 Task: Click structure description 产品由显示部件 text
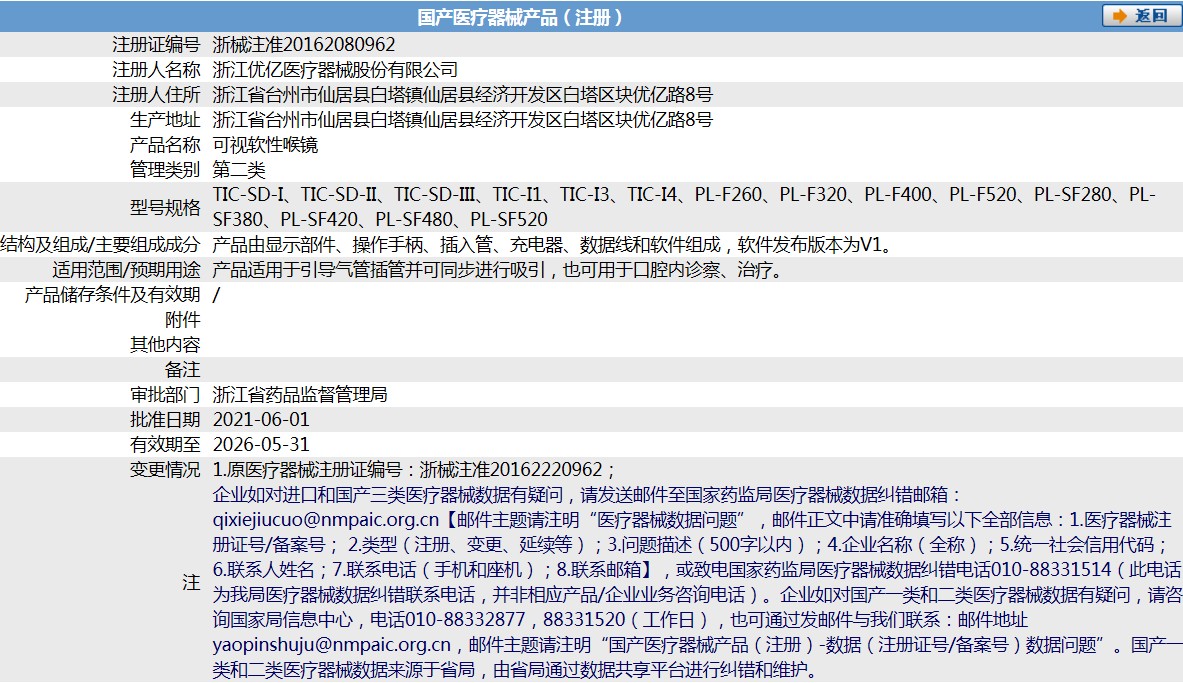point(554,245)
